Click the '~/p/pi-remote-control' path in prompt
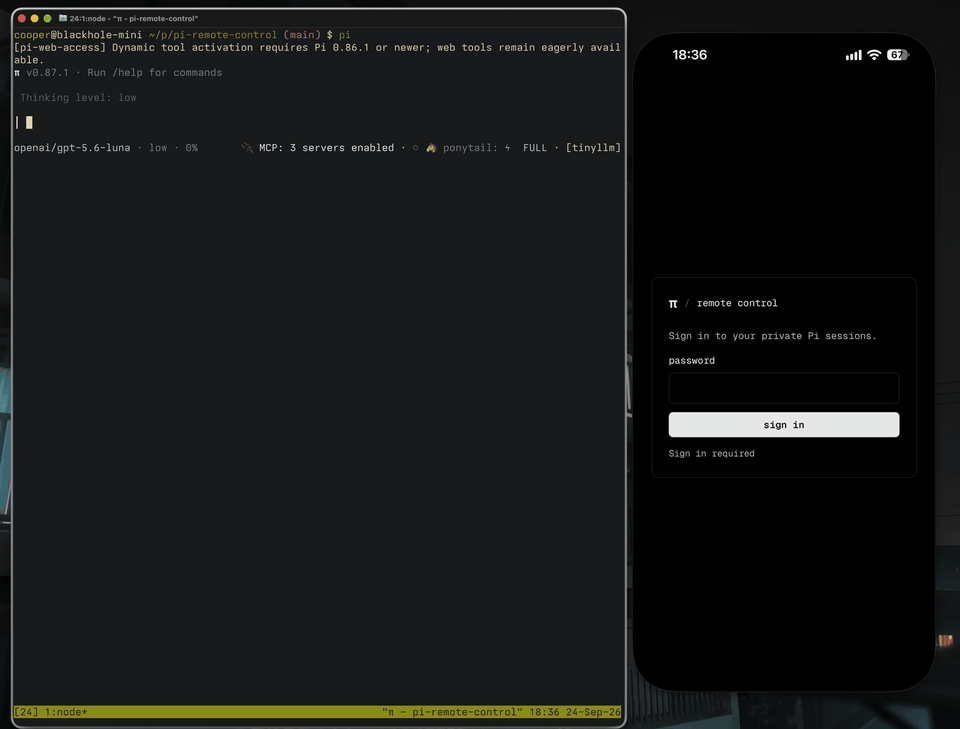The width and height of the screenshot is (960, 729). [x=212, y=35]
